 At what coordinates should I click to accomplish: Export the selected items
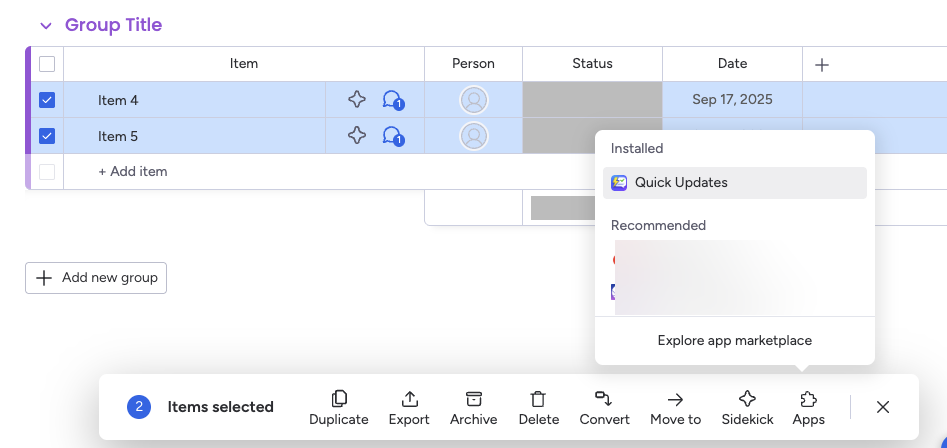pos(409,399)
